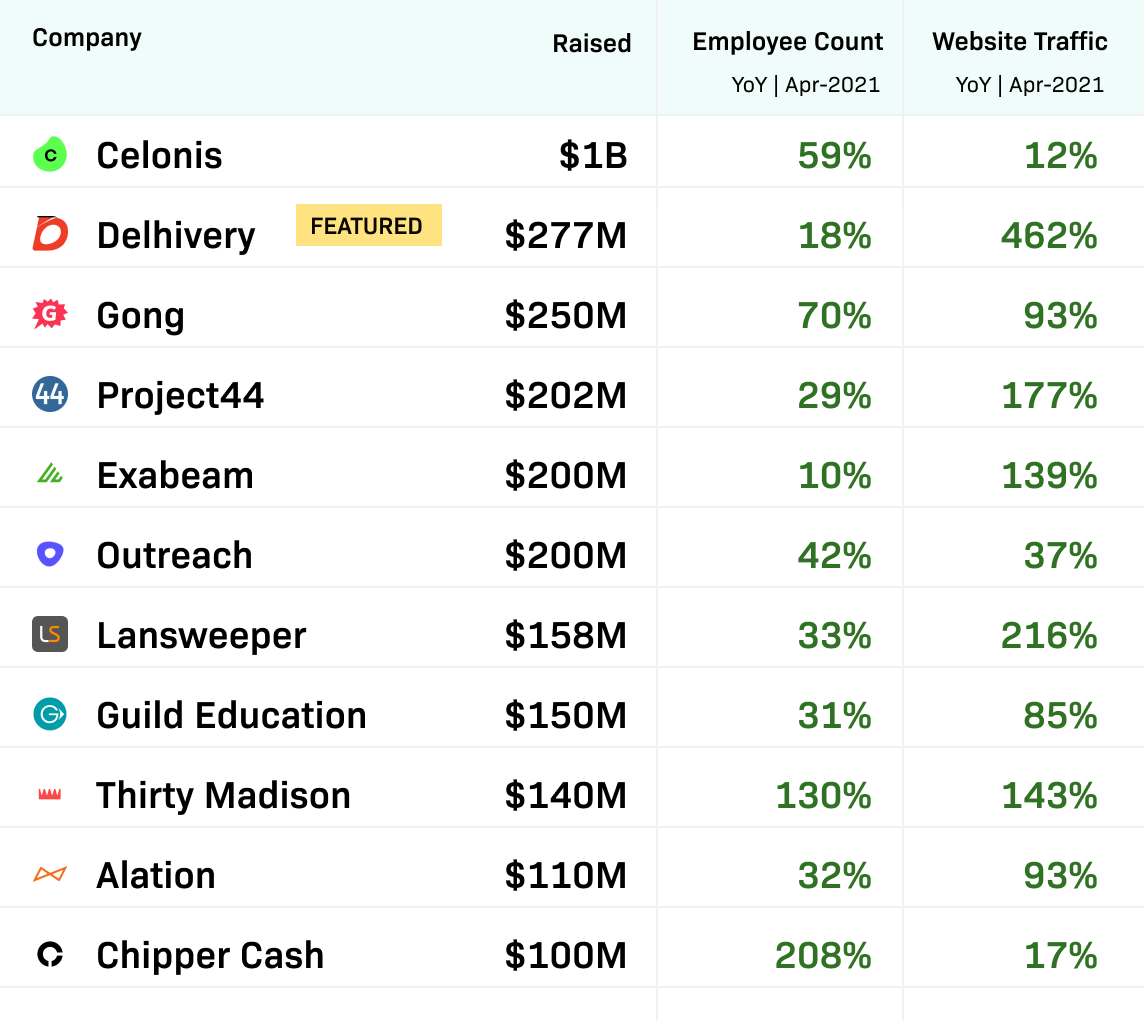Open the Exabeam company name
Viewport: 1144px width, 1020px height.
click(x=175, y=476)
